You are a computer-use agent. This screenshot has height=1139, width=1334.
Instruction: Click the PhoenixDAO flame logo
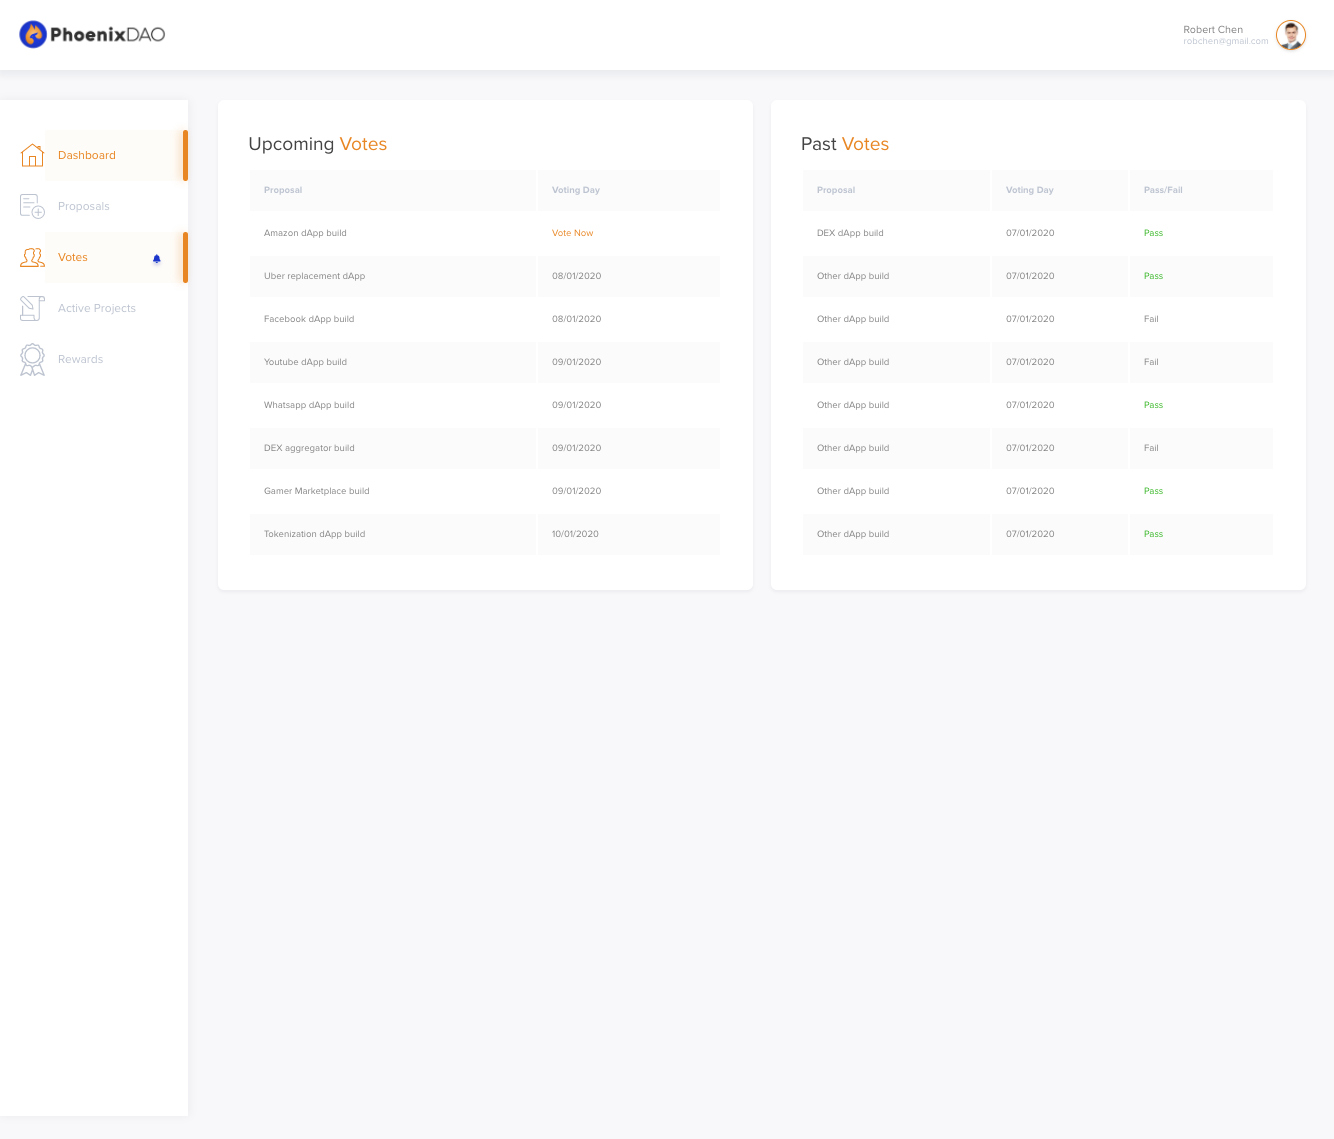(x=33, y=35)
